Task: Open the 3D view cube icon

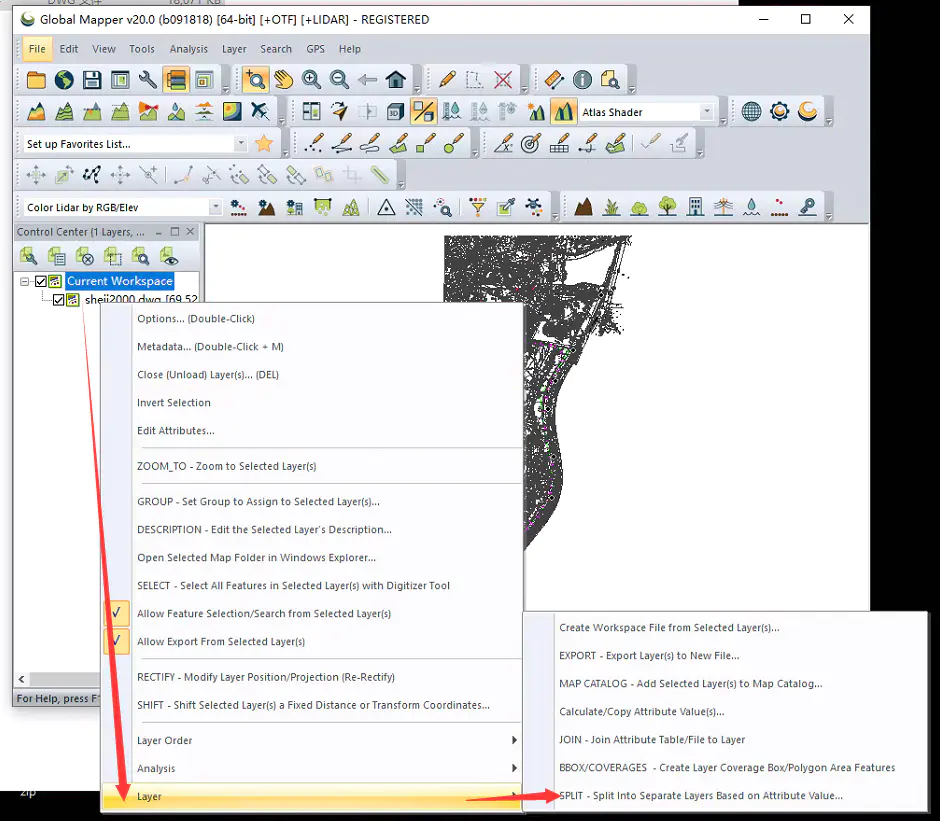Action: (x=396, y=112)
